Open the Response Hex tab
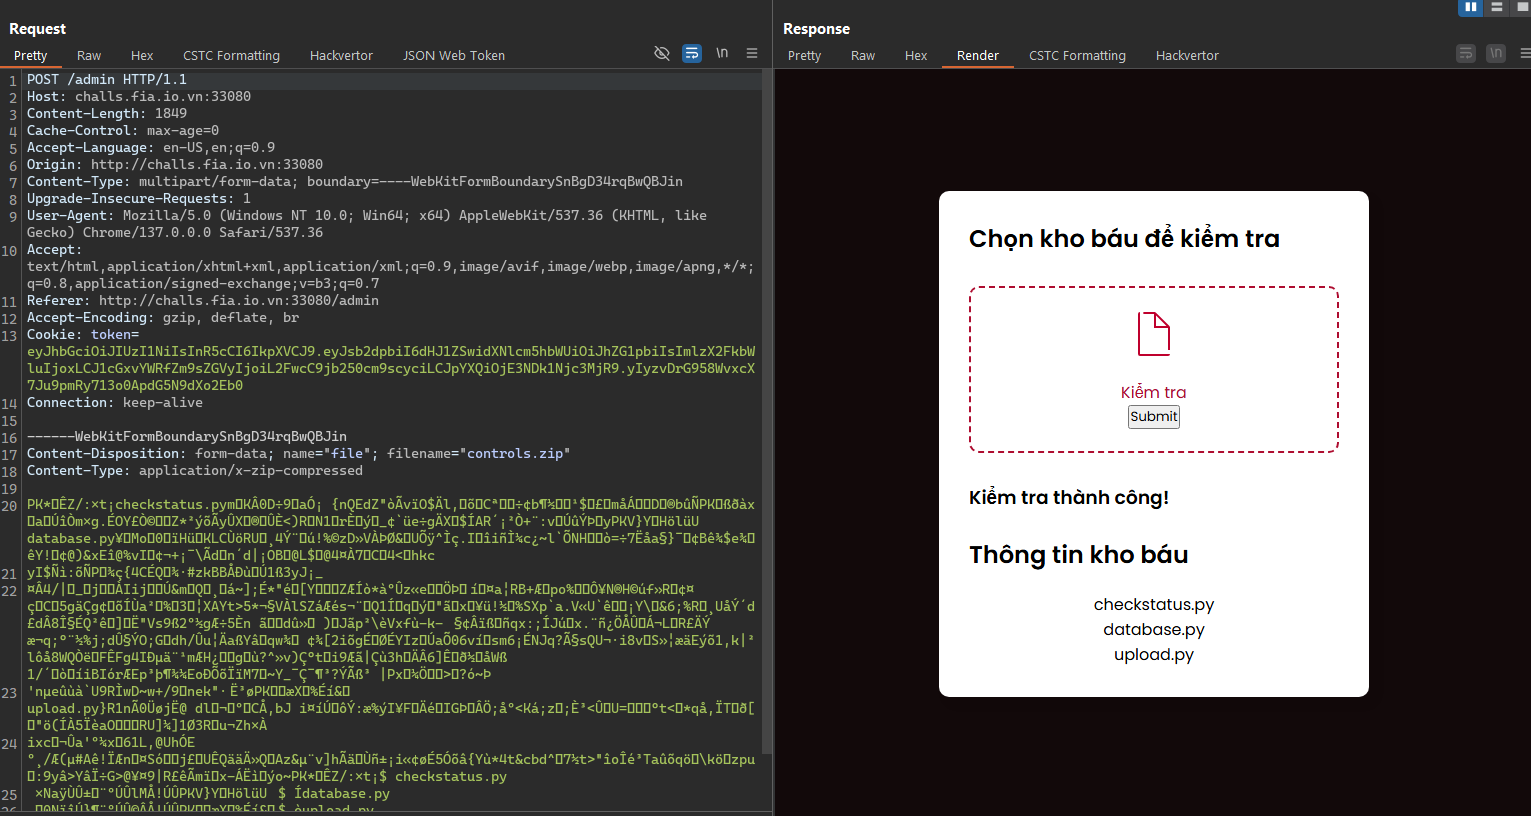The height and width of the screenshot is (816, 1531). pyautogui.click(x=916, y=55)
